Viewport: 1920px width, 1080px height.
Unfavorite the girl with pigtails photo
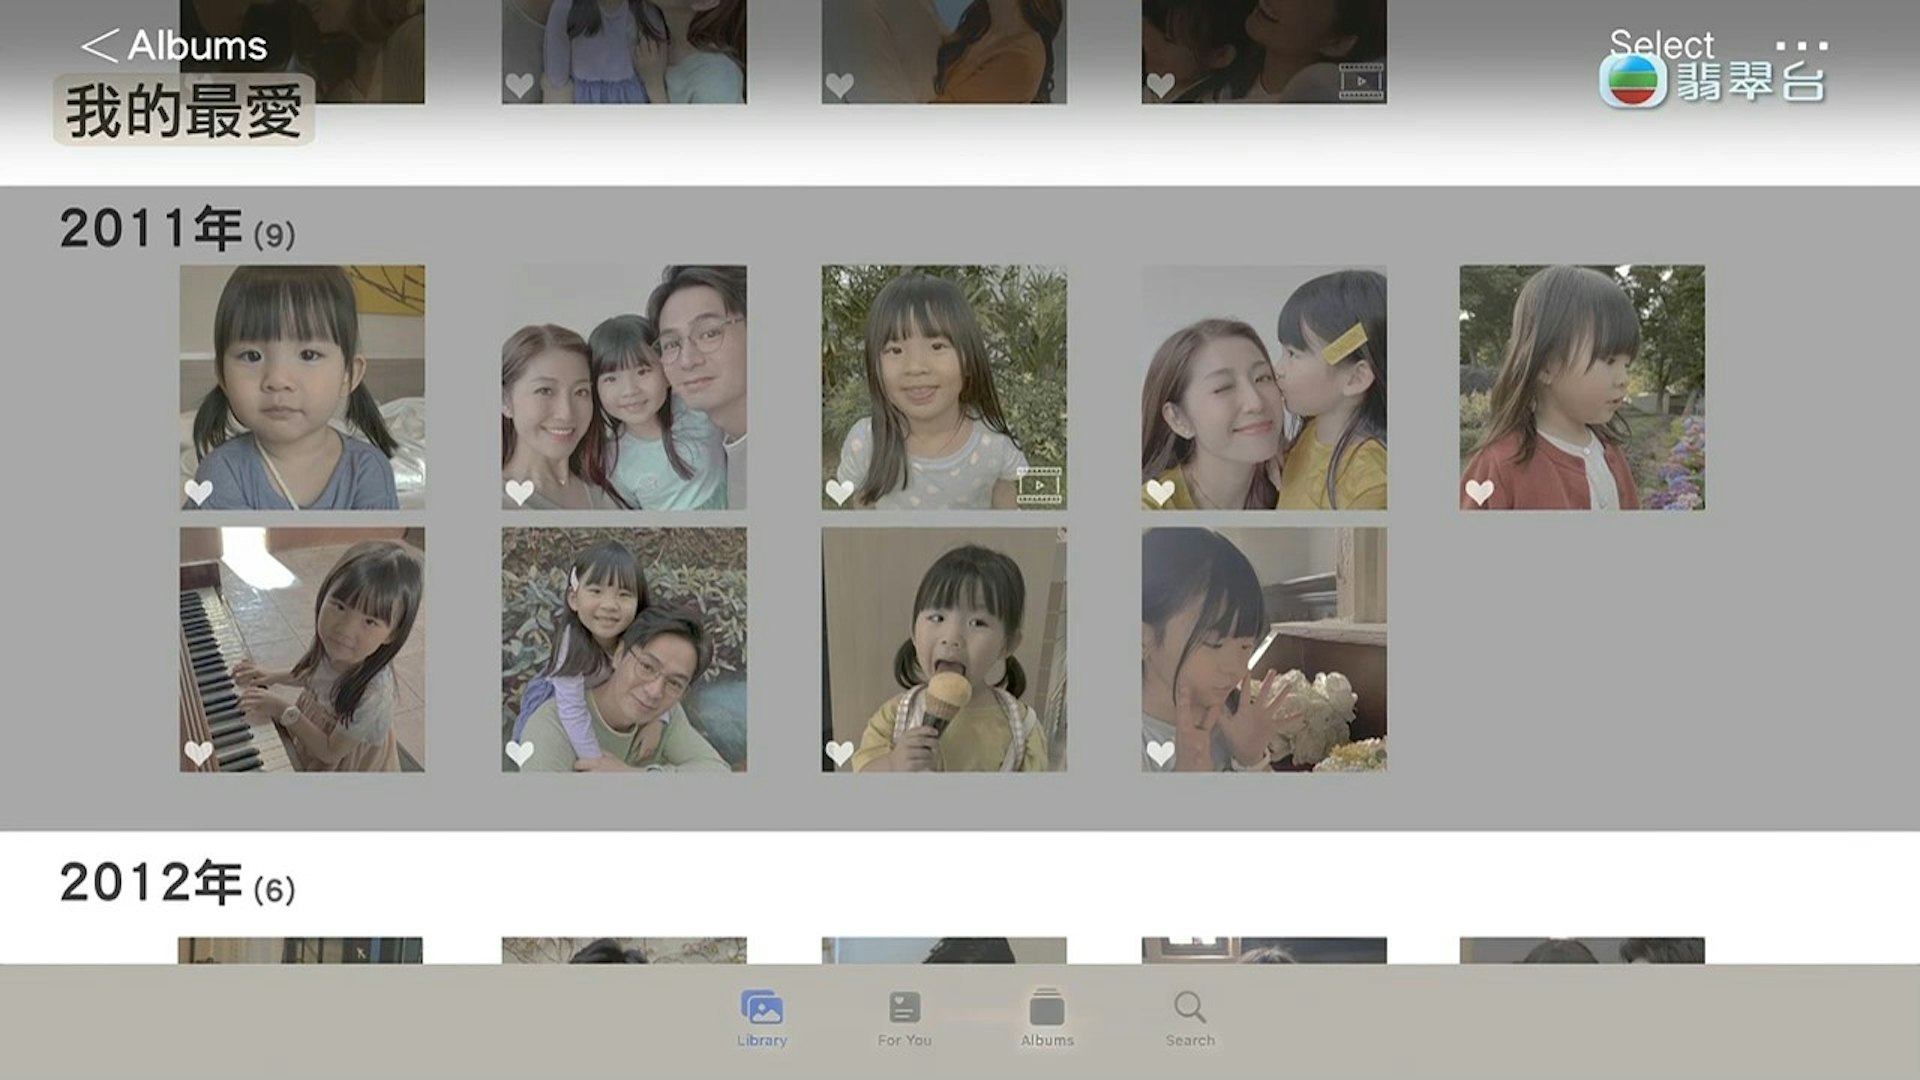click(199, 492)
